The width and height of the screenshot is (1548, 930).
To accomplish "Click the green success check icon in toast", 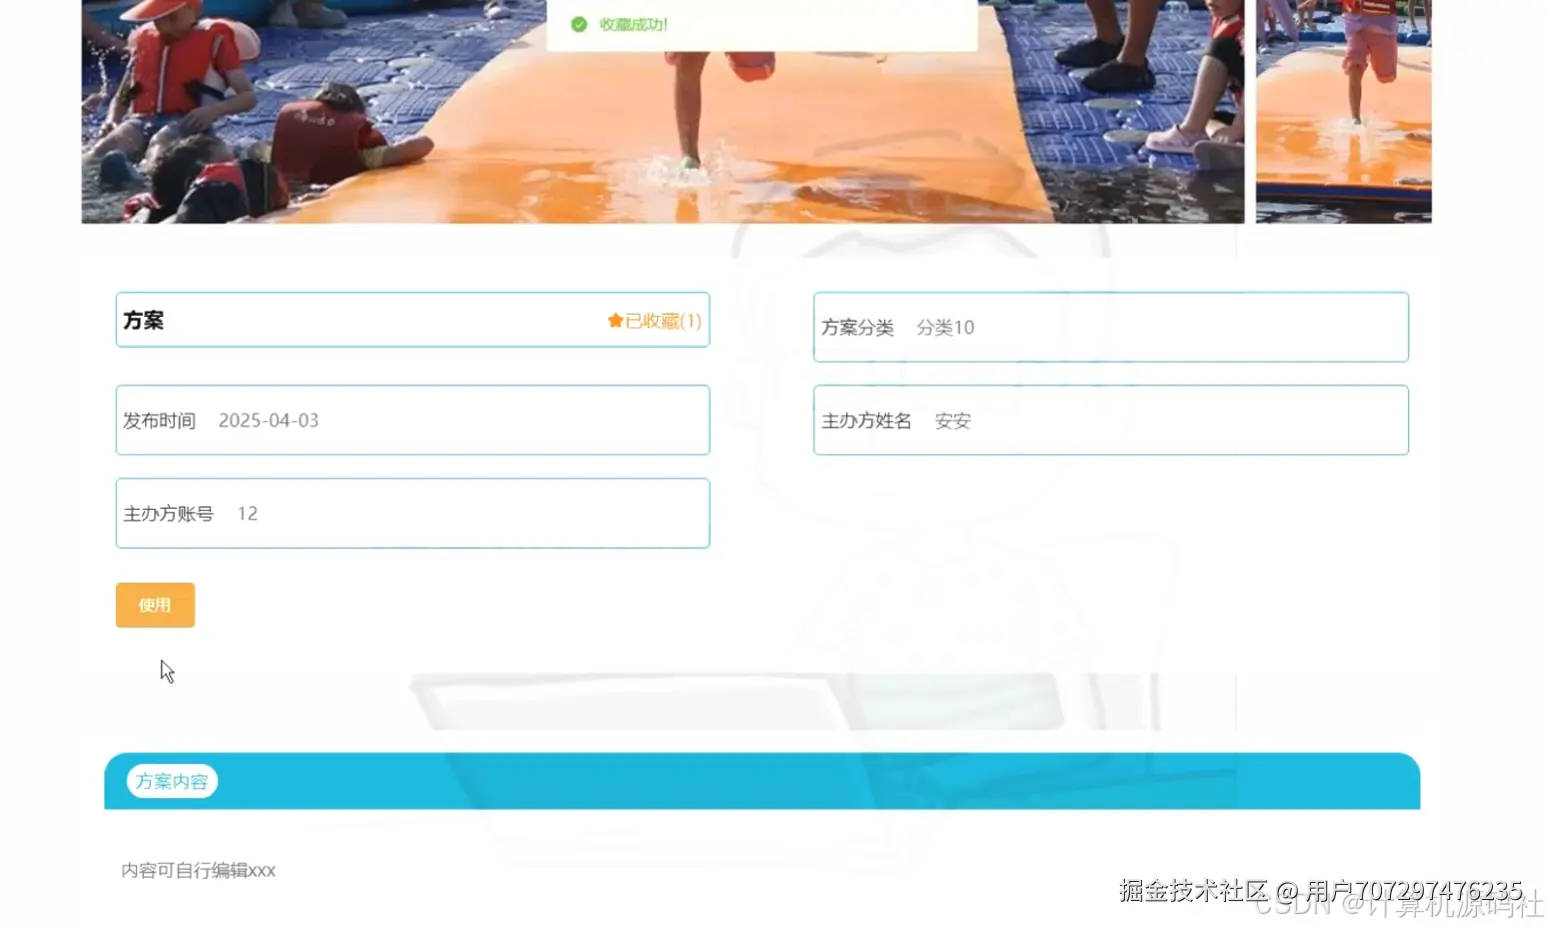I will [578, 24].
